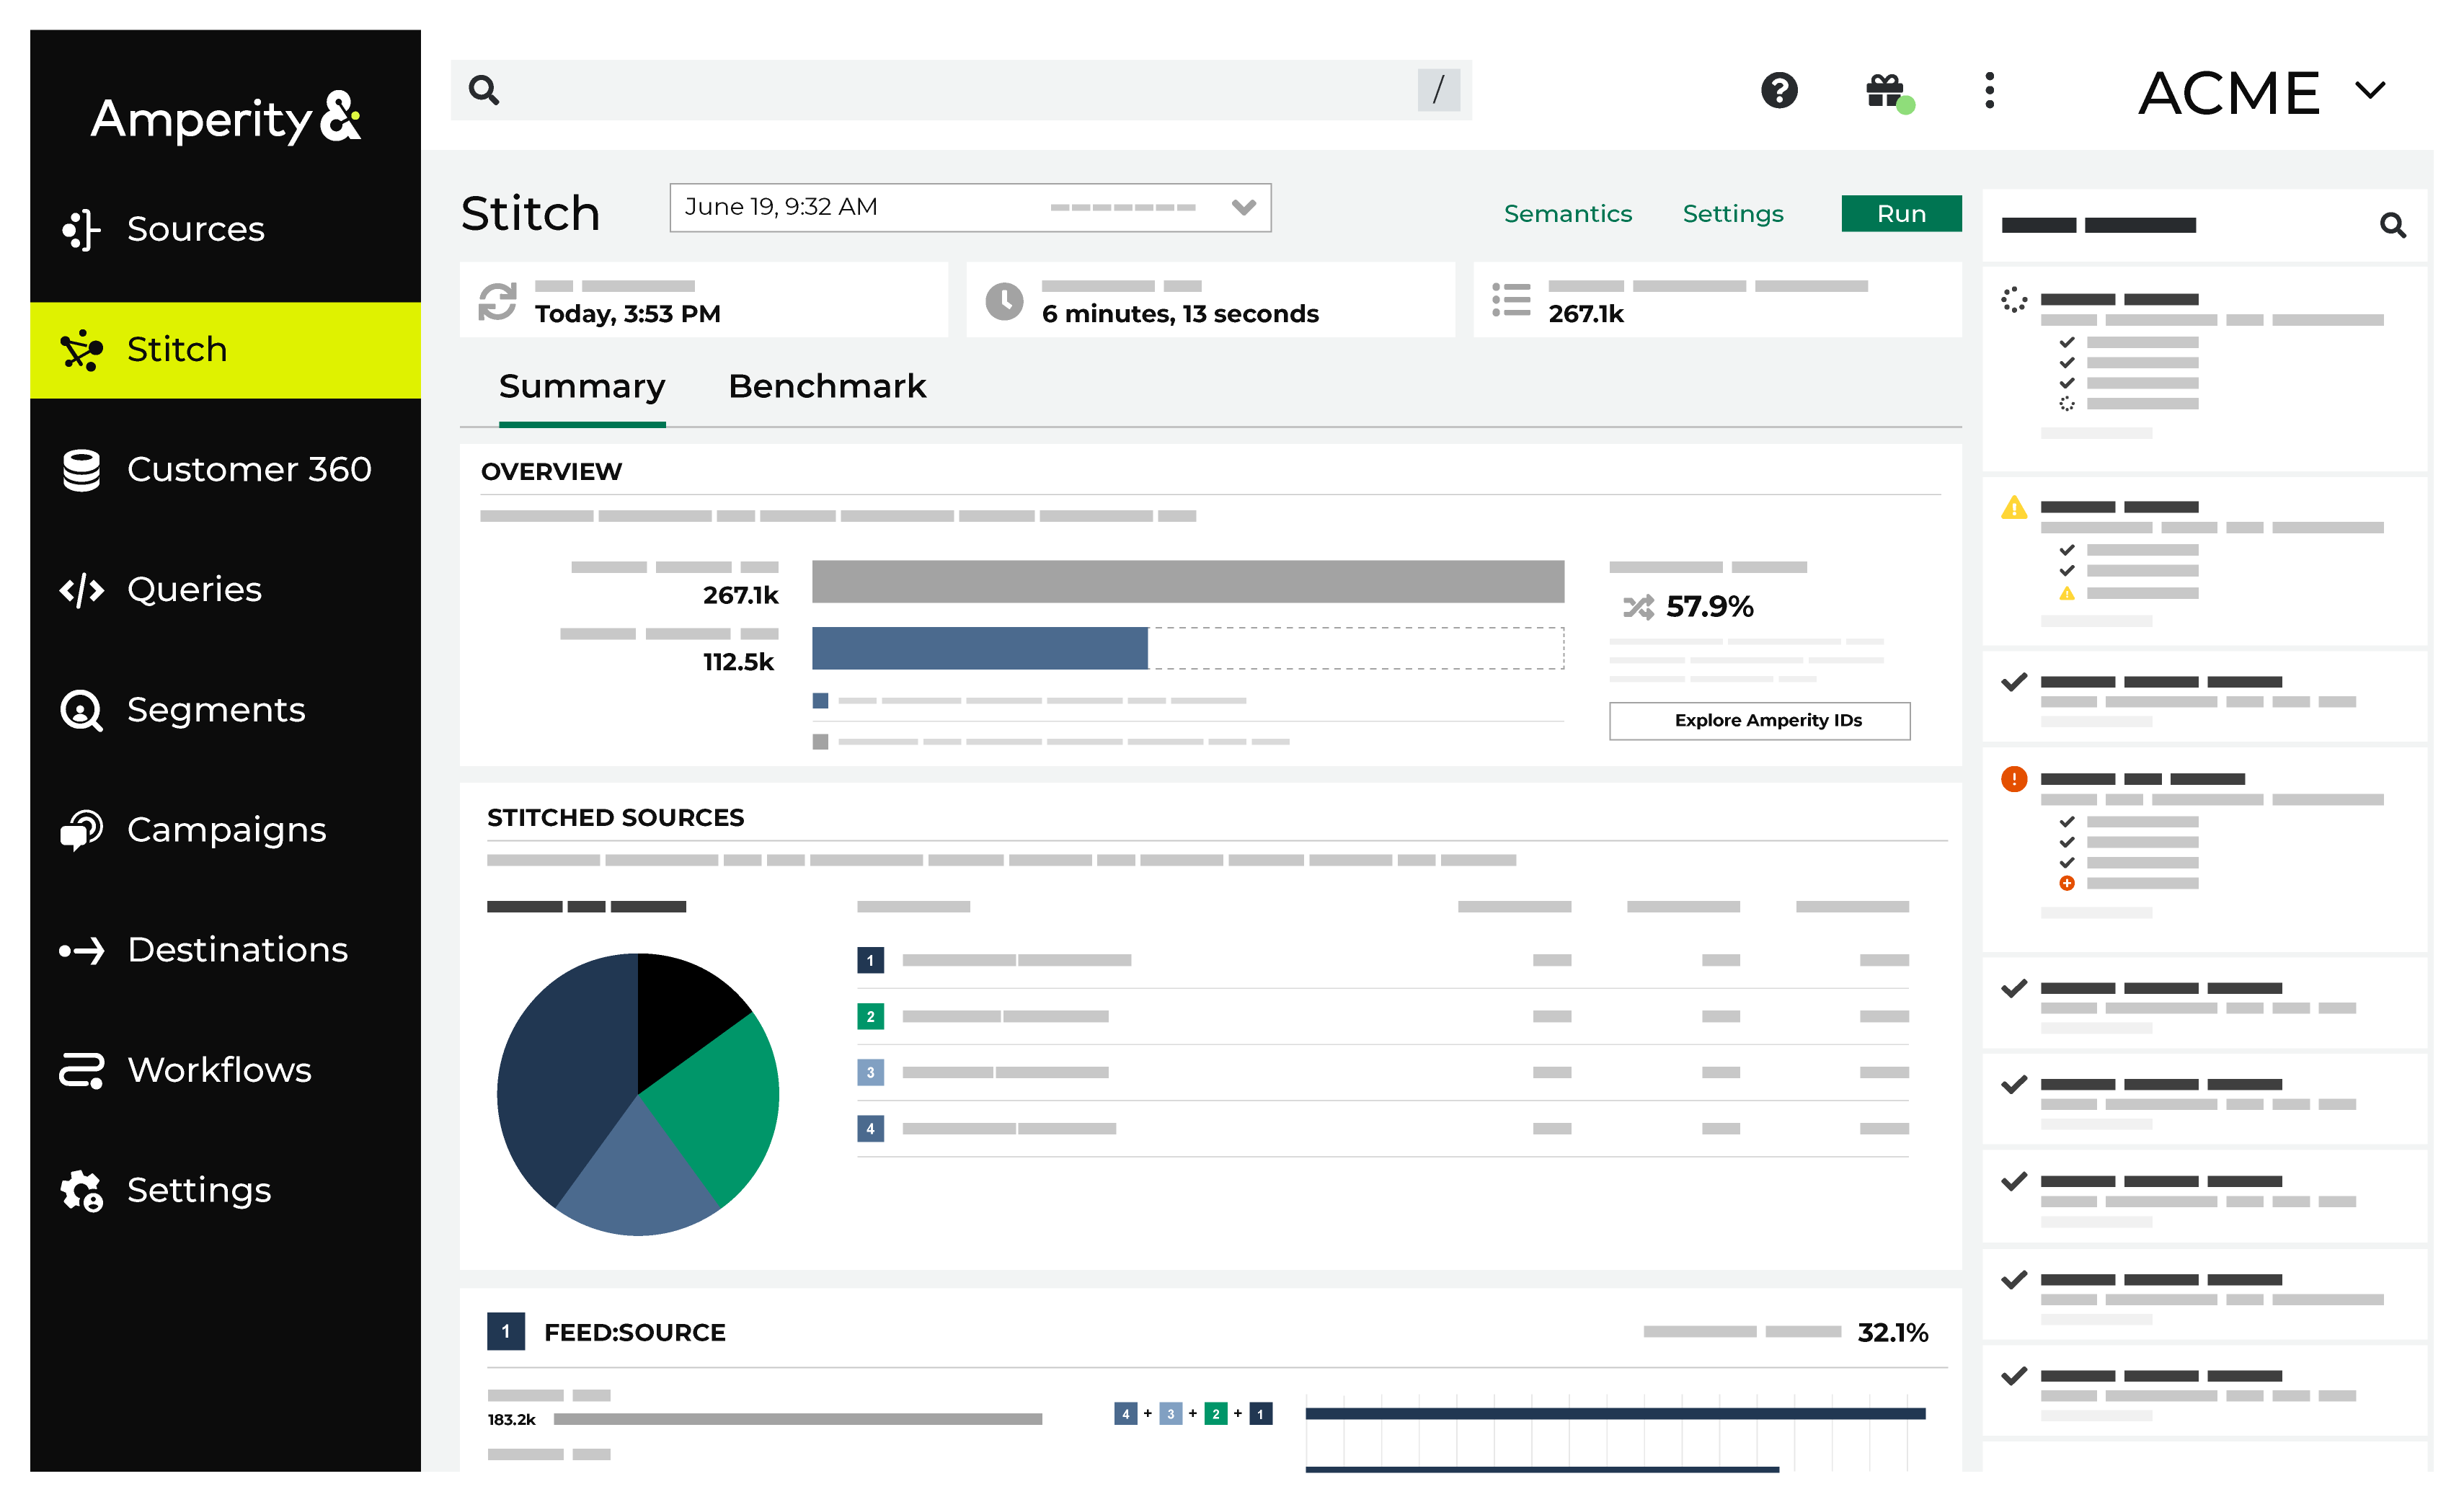2464x1502 pixels.
Task: Click the refresh icon beside Today, 3:53 PM
Action: [x=497, y=301]
